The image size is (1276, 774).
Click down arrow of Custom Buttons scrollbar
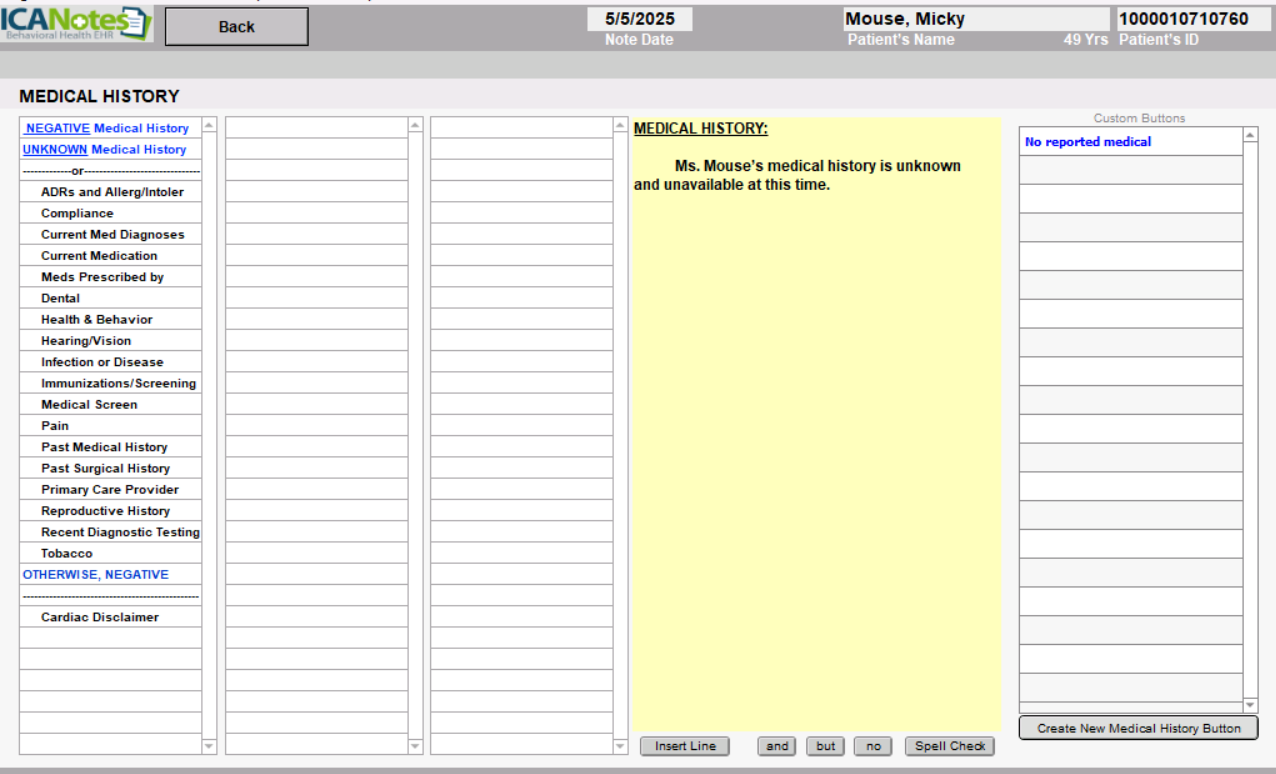coord(1250,706)
